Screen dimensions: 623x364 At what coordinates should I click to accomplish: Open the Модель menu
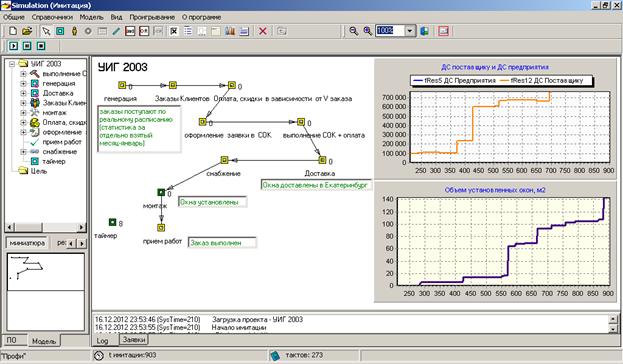point(91,17)
